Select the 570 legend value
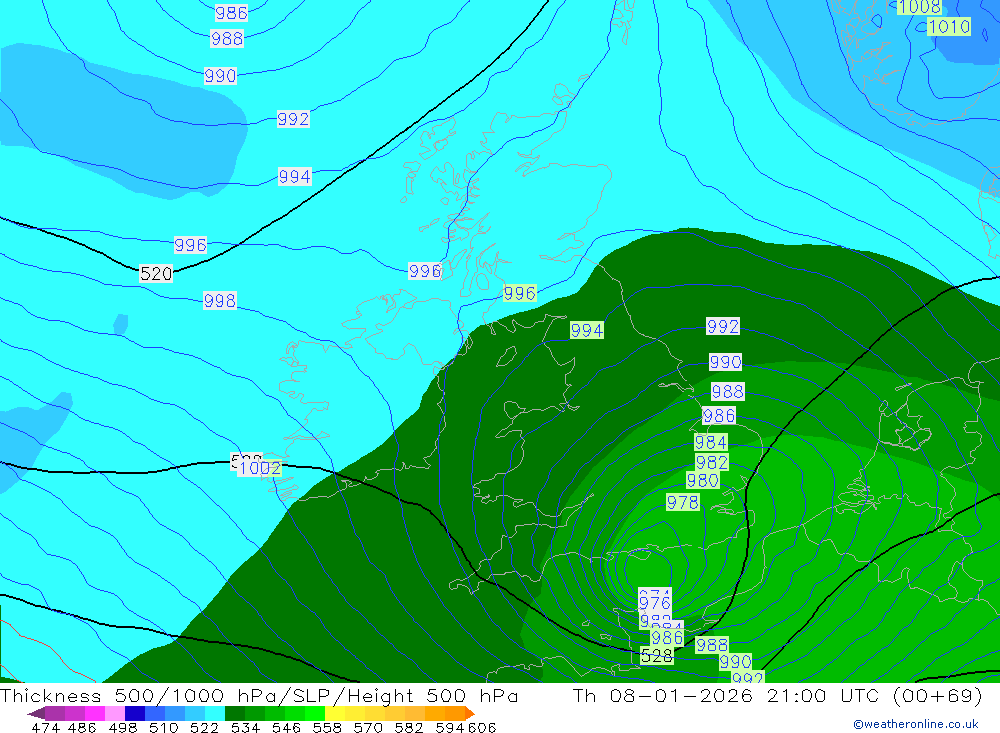Screen dimensions: 1000x733 coord(368,728)
